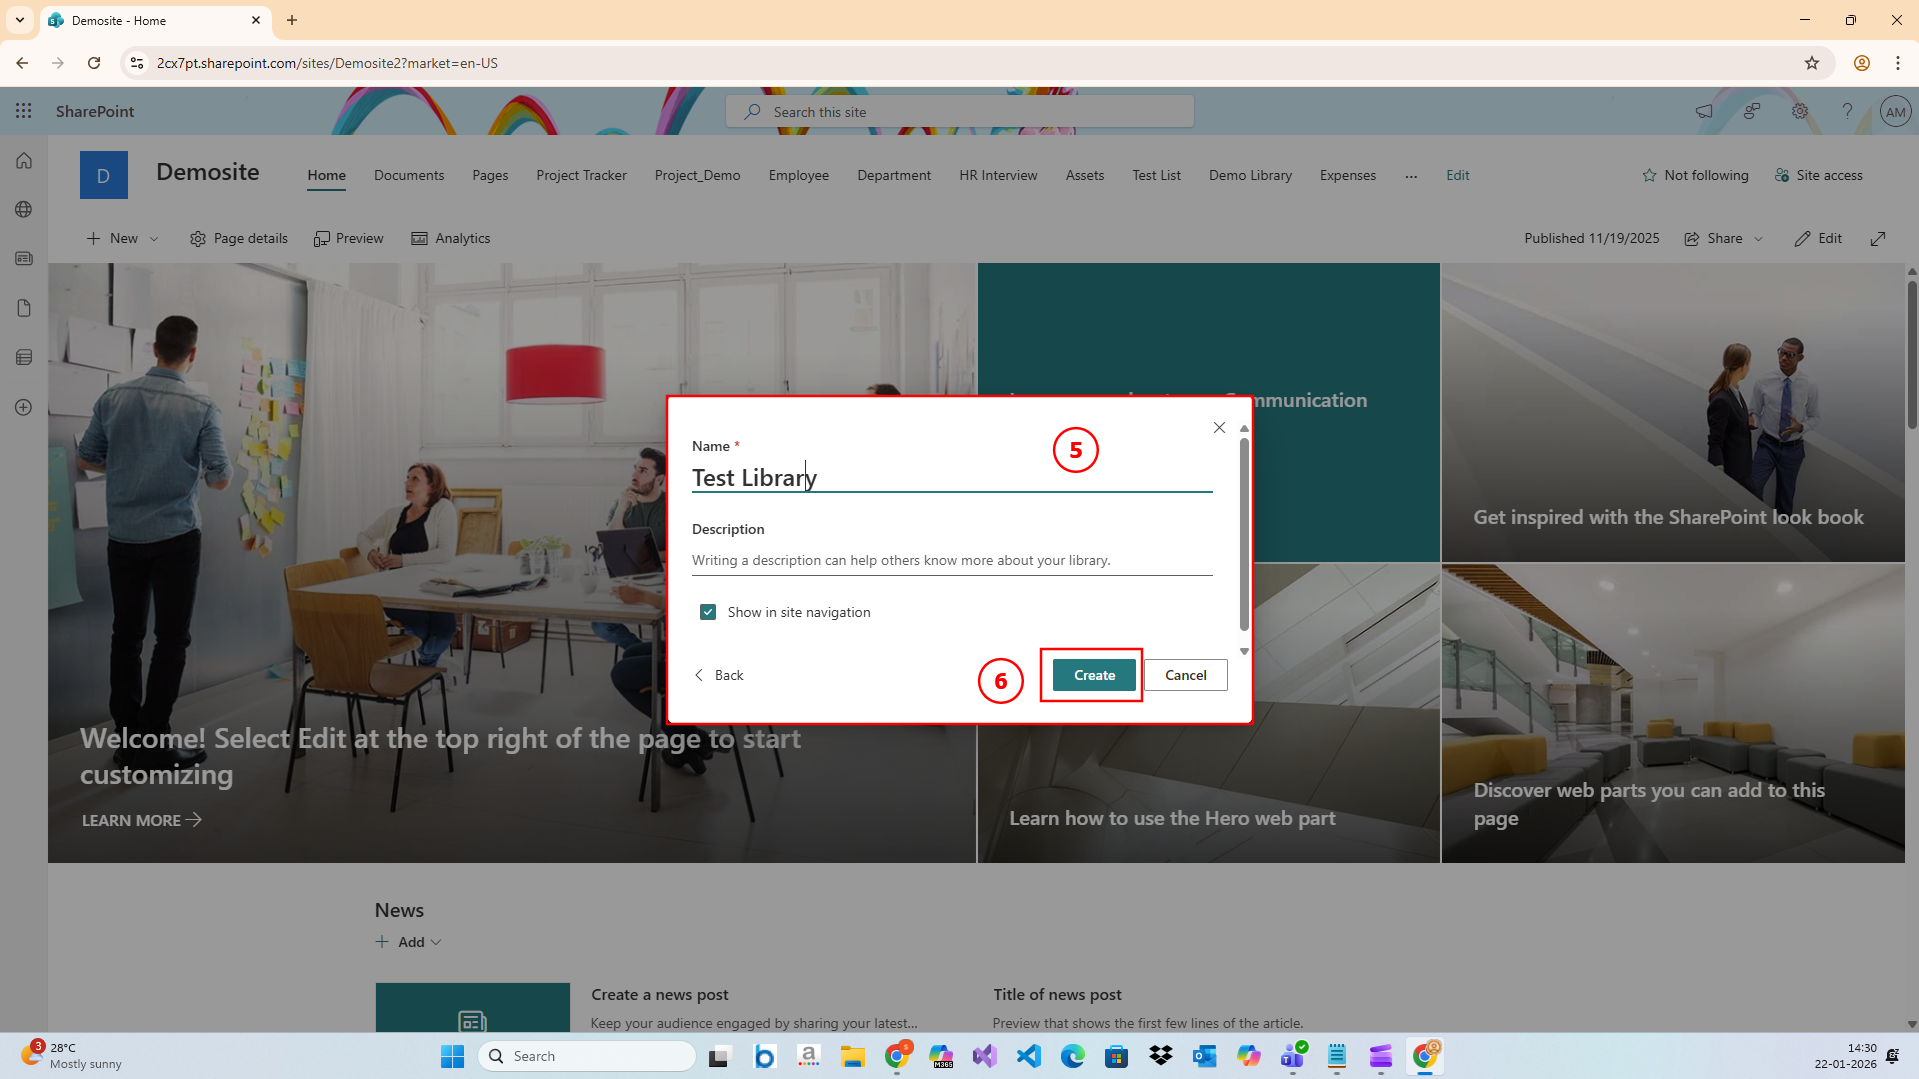
Task: Cancel the library creation dialog
Action: pos(1185,675)
